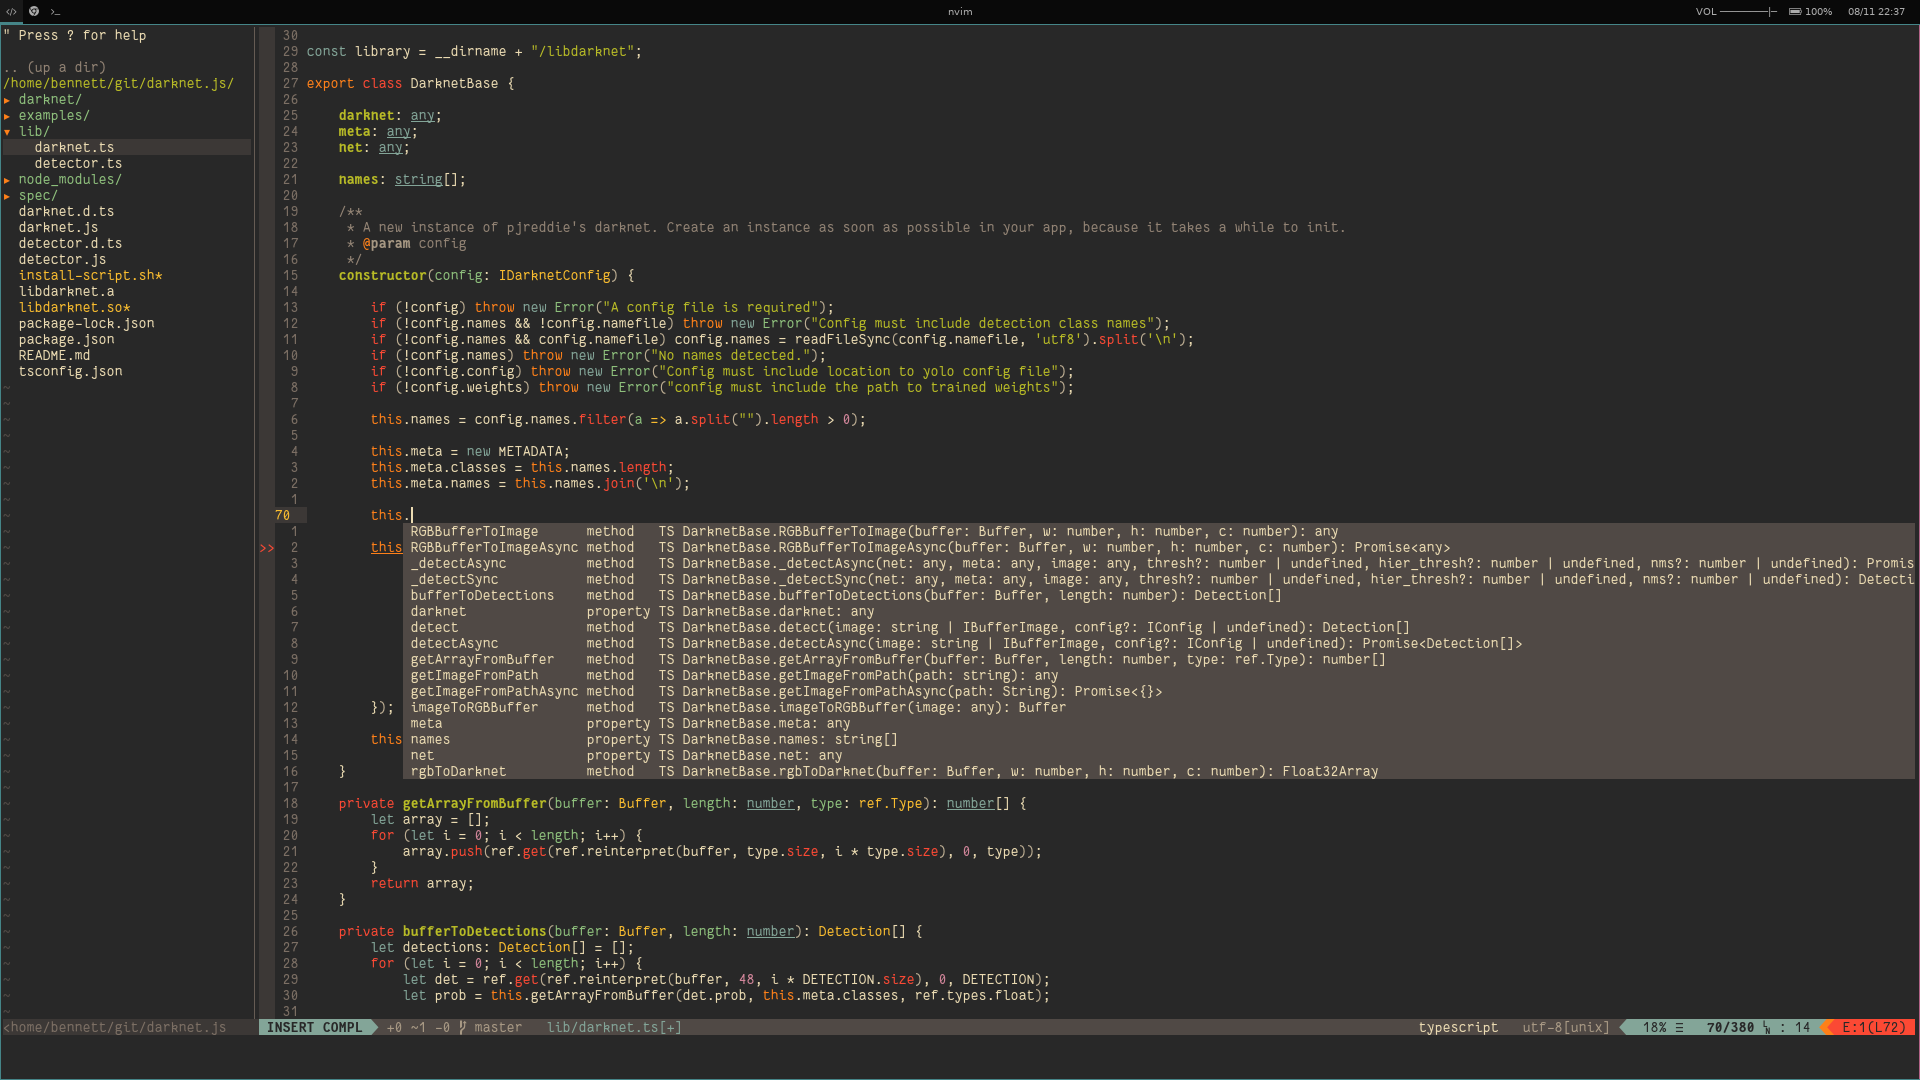Click the typescript filetype in statusline
This screenshot has width=1920, height=1080.
pos(1458,1027)
